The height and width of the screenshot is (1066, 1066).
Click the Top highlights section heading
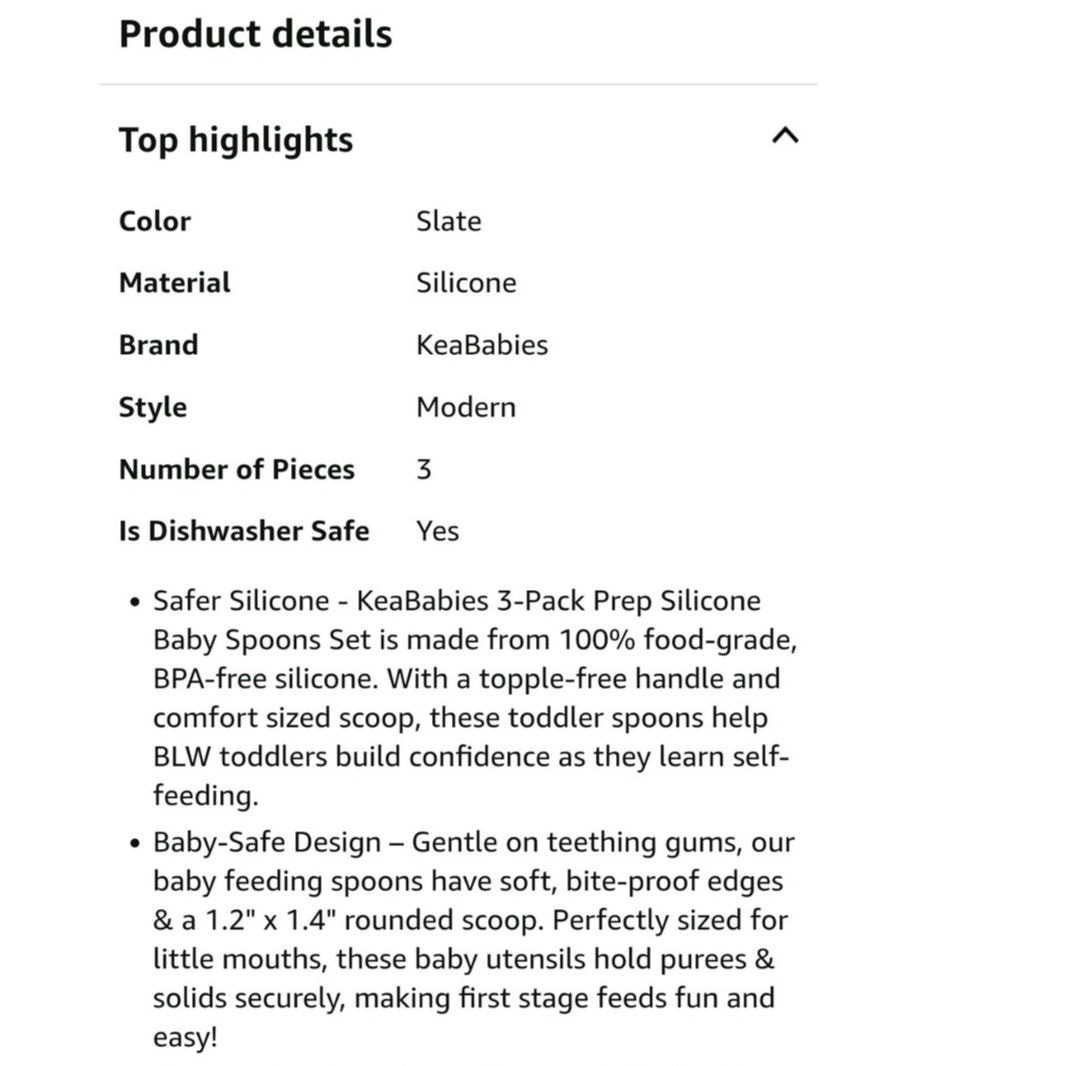236,140
